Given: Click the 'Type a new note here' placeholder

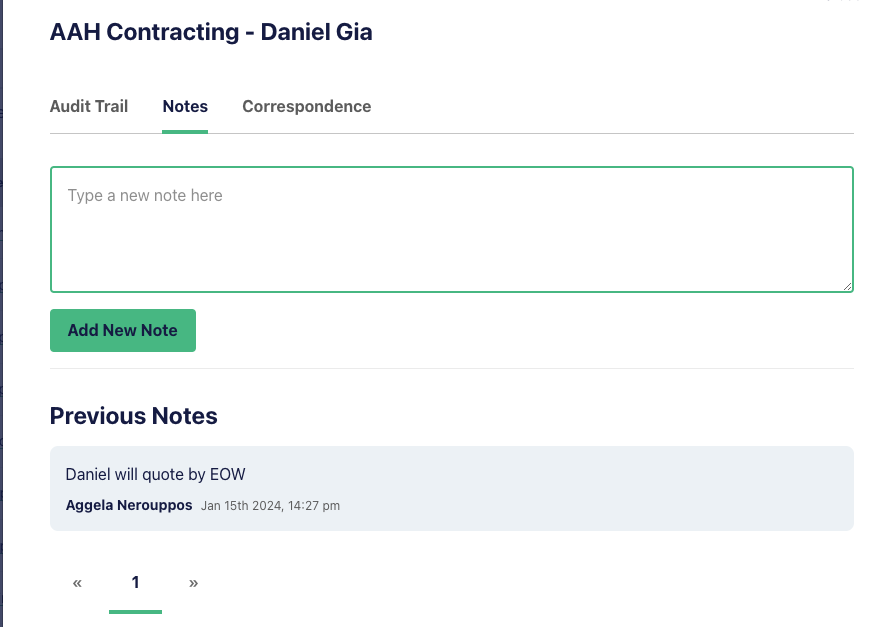Looking at the screenshot, I should [x=145, y=195].
